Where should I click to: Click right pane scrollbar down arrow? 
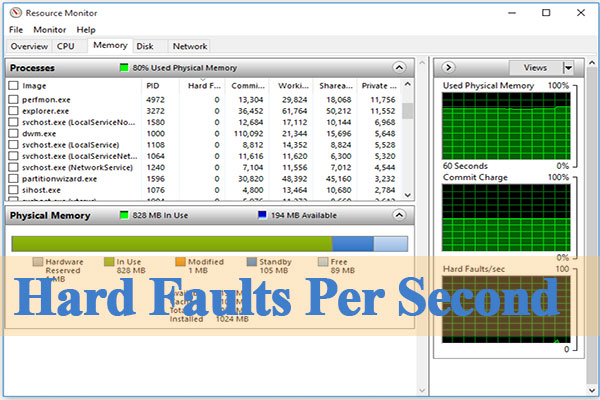tap(592, 390)
